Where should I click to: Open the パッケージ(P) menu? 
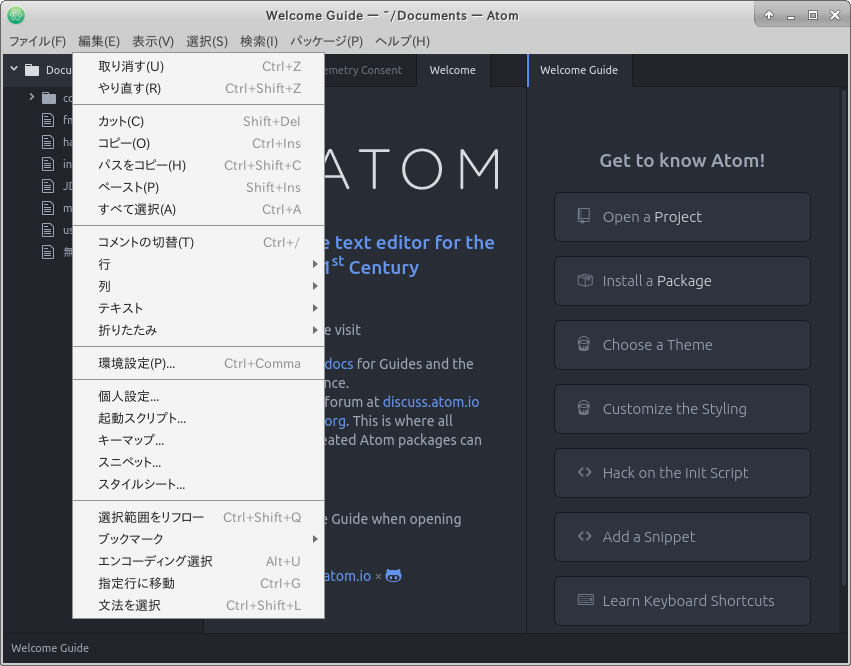coord(326,41)
